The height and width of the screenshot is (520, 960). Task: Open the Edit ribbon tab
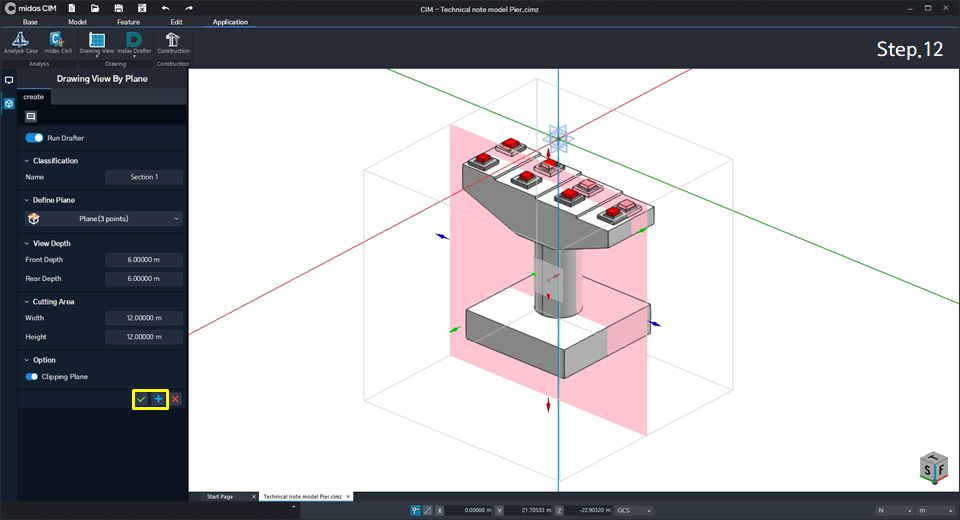click(x=176, y=22)
